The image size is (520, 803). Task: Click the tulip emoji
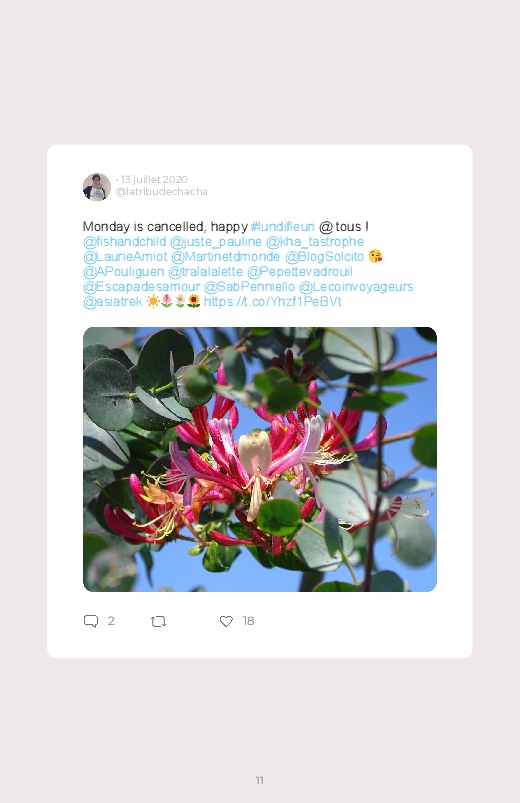pos(167,302)
